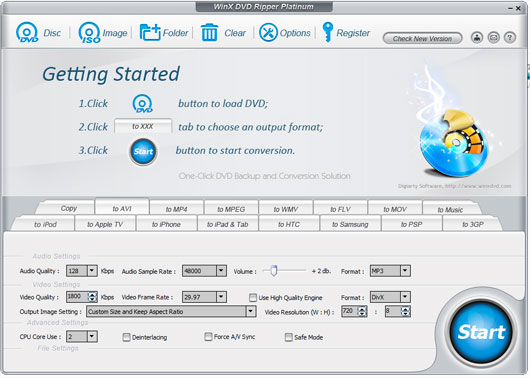Click the resolution height stepper arrows
This screenshot has width=530, height=378.
(406, 311)
